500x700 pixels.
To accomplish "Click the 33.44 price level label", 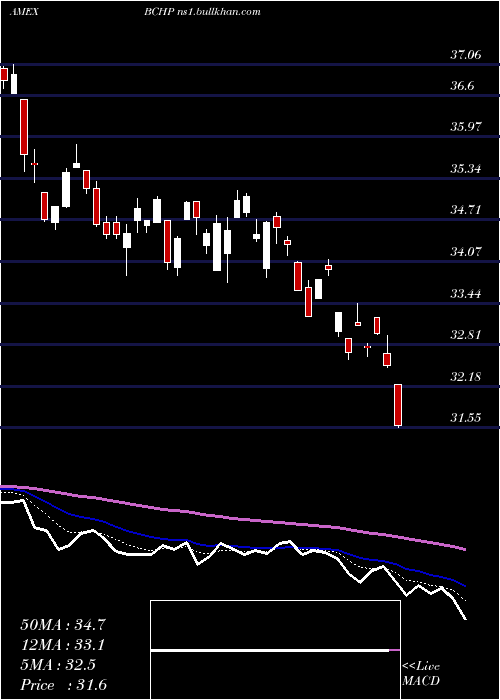I will (466, 294).
